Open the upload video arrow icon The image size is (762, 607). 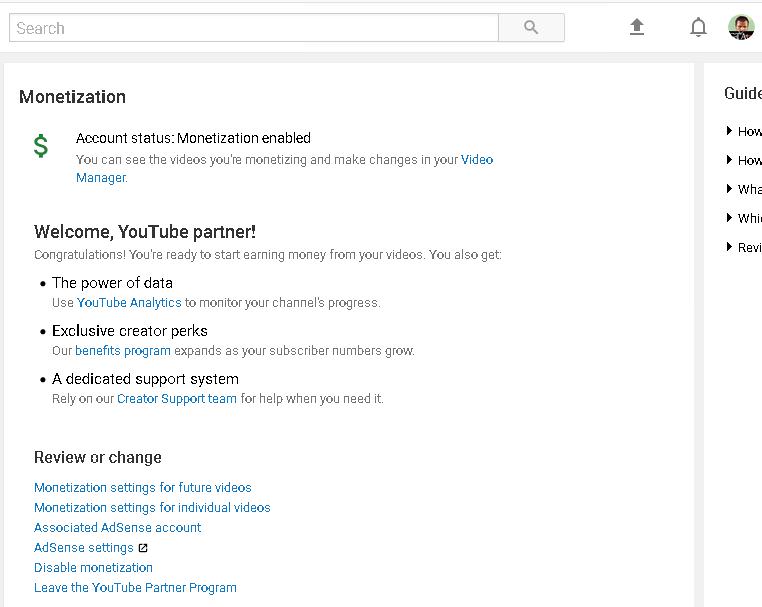pyautogui.click(x=637, y=27)
